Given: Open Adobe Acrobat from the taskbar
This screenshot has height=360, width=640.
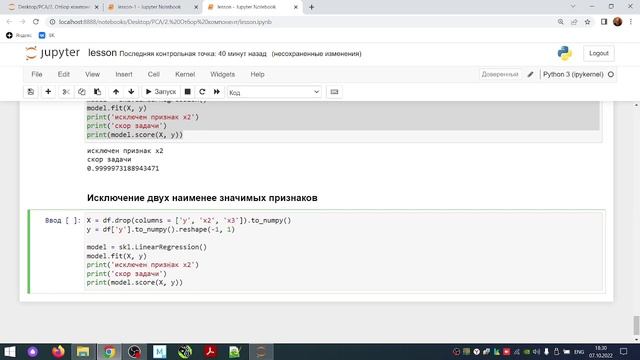Looking at the screenshot, I should click(210, 351).
